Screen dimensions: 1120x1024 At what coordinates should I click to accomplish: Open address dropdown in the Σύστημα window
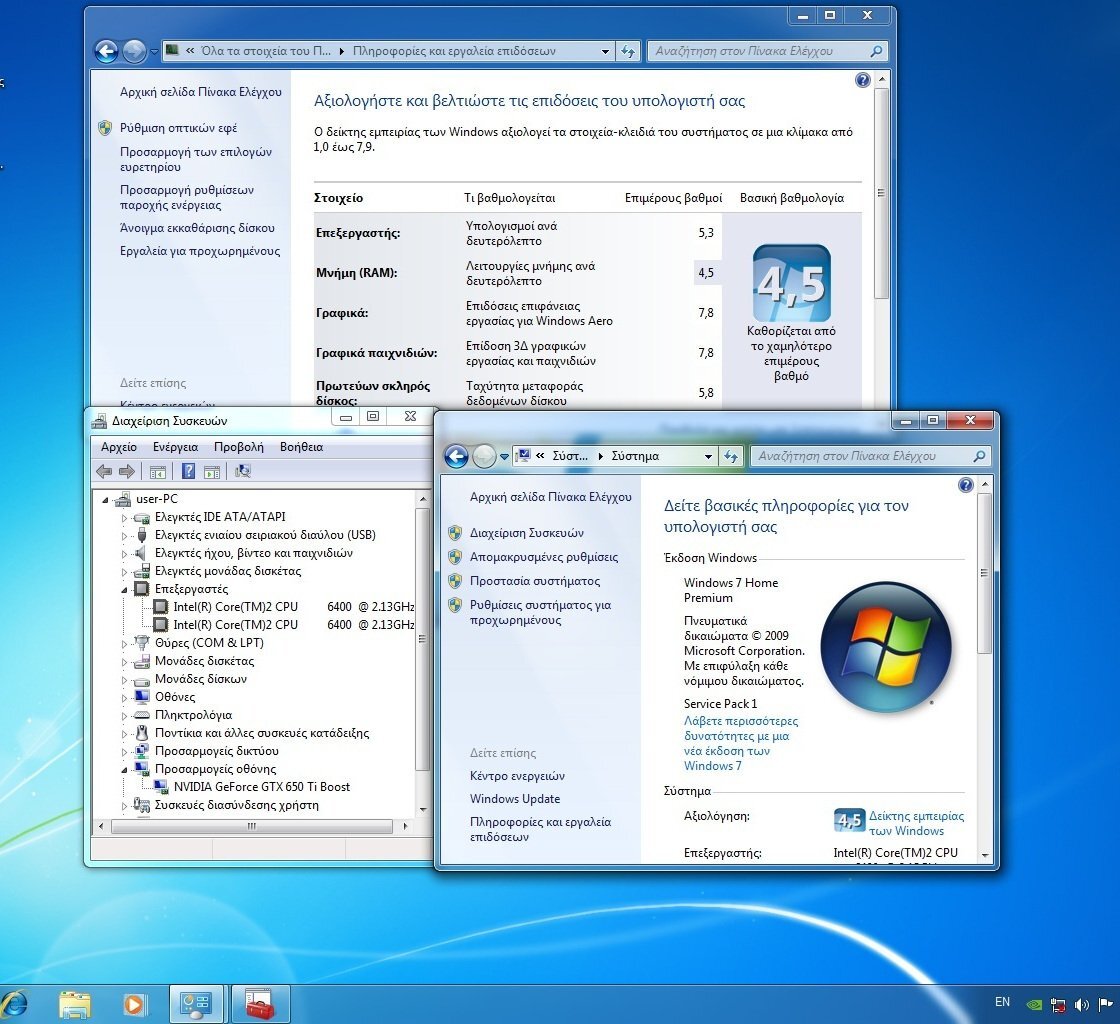708,456
